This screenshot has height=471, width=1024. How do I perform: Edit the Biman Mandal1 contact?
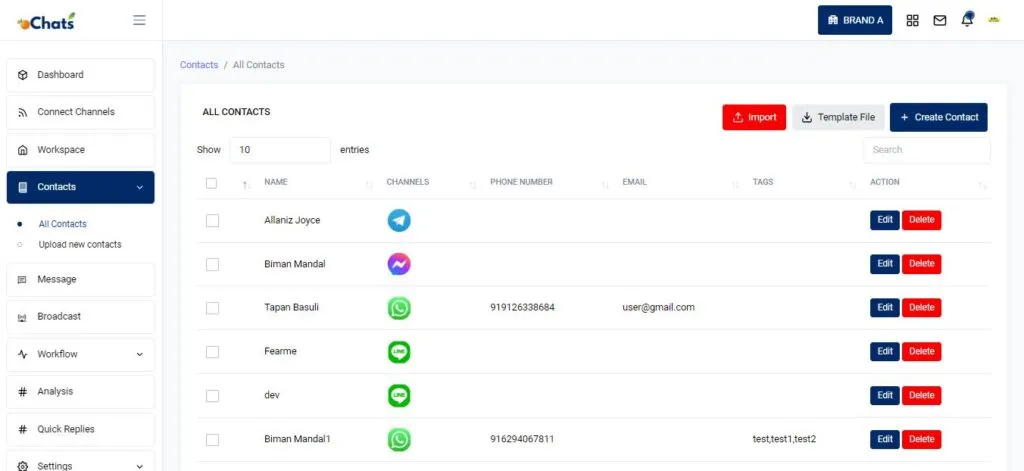click(885, 440)
